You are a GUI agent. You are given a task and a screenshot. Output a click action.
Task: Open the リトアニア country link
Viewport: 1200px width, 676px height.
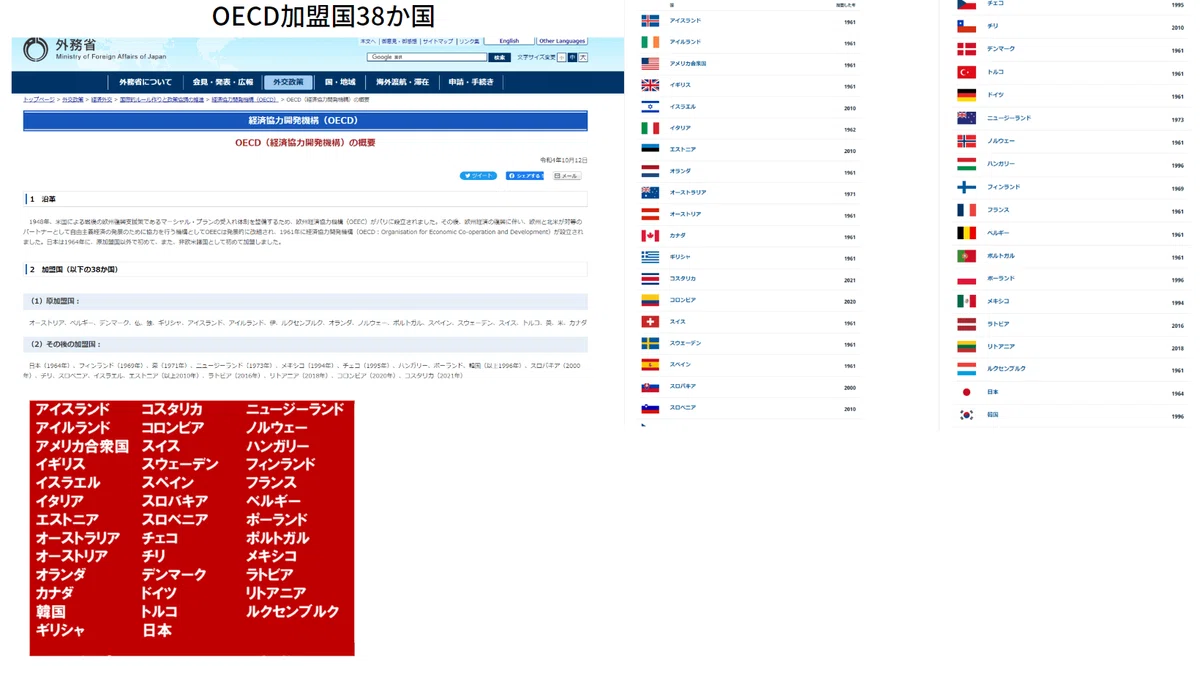click(x=1001, y=347)
